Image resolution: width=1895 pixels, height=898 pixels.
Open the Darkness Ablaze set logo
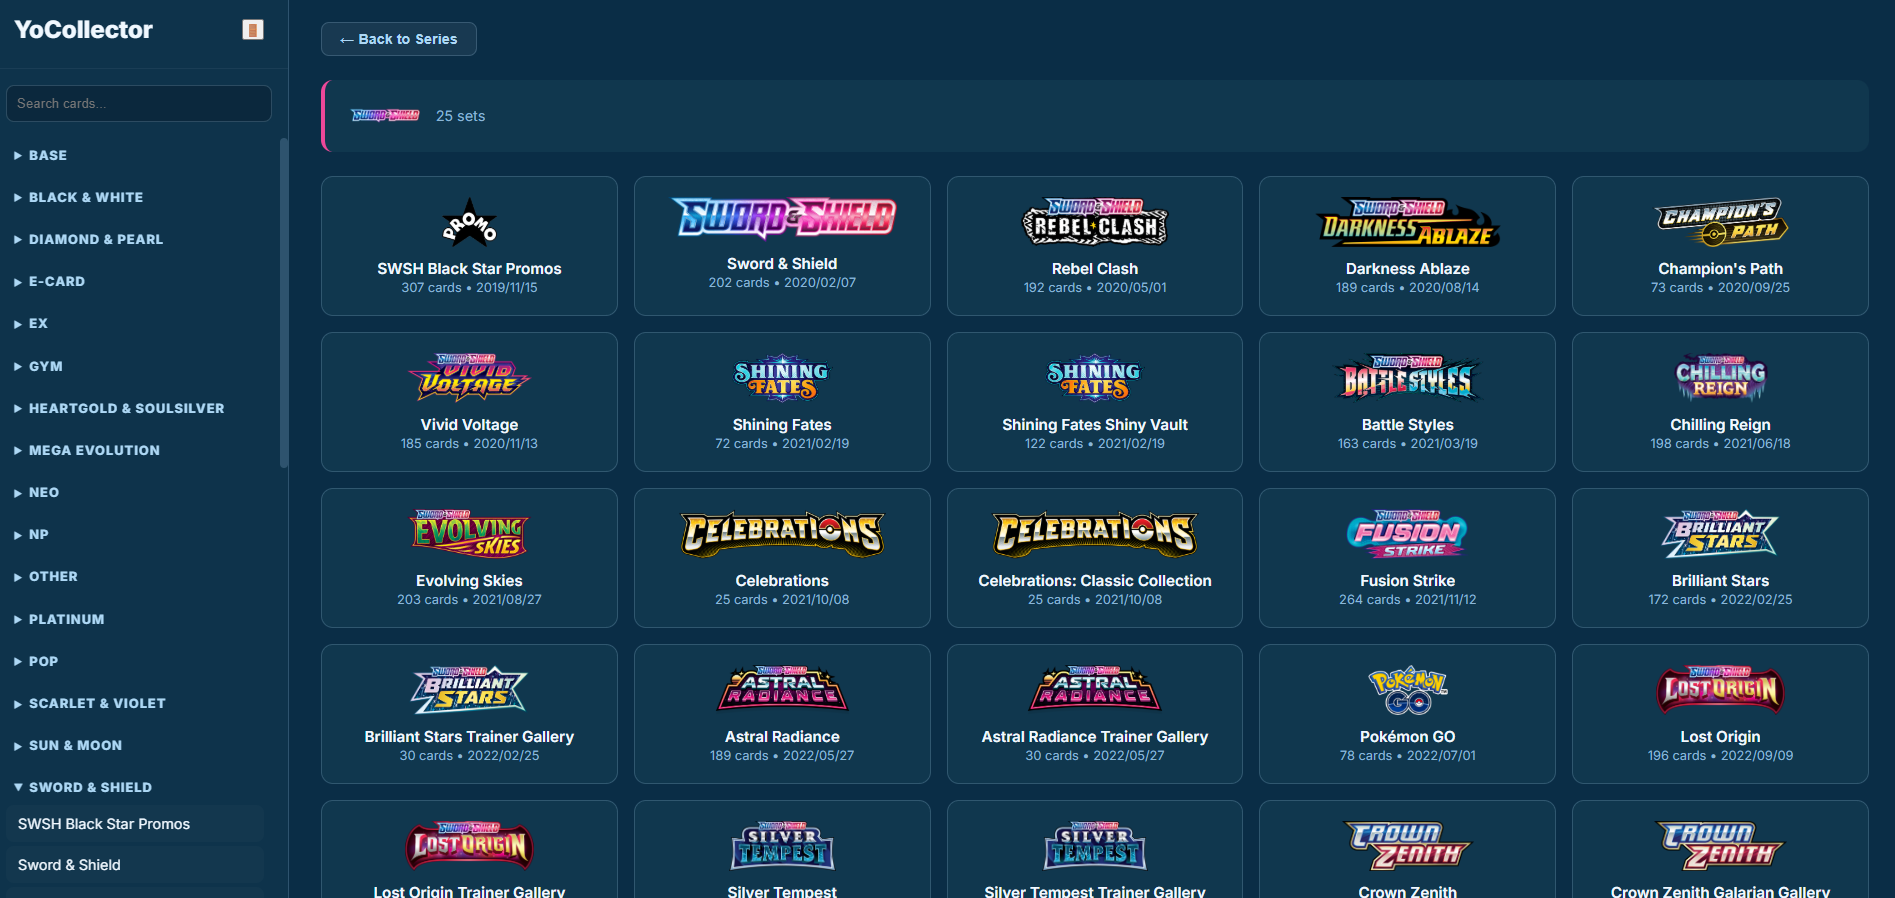[1408, 223]
